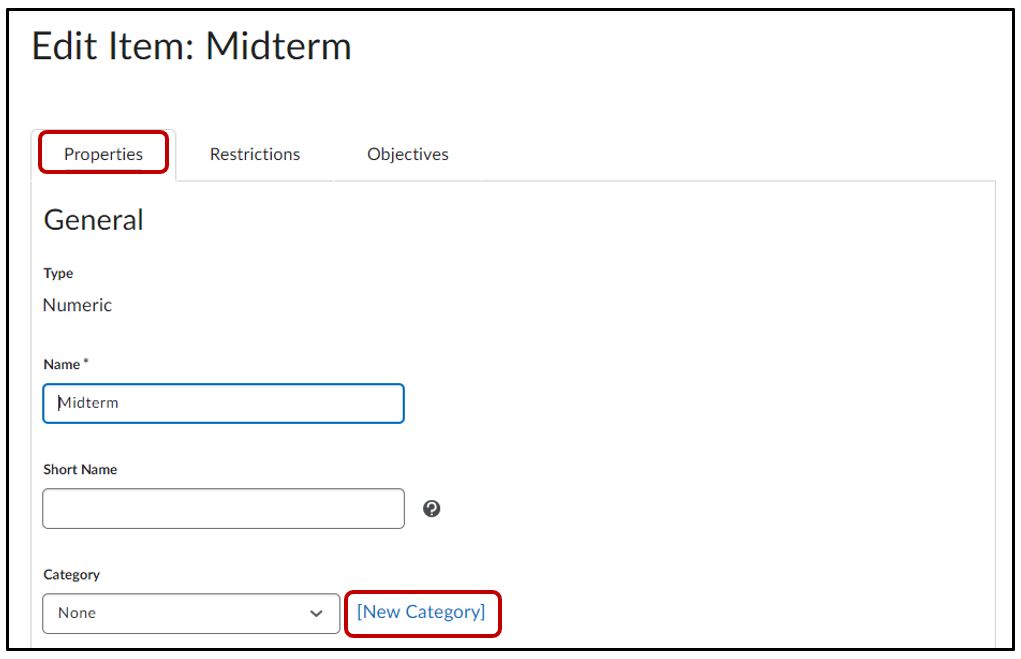Switch to the Restrictions tab

pyautogui.click(x=255, y=155)
